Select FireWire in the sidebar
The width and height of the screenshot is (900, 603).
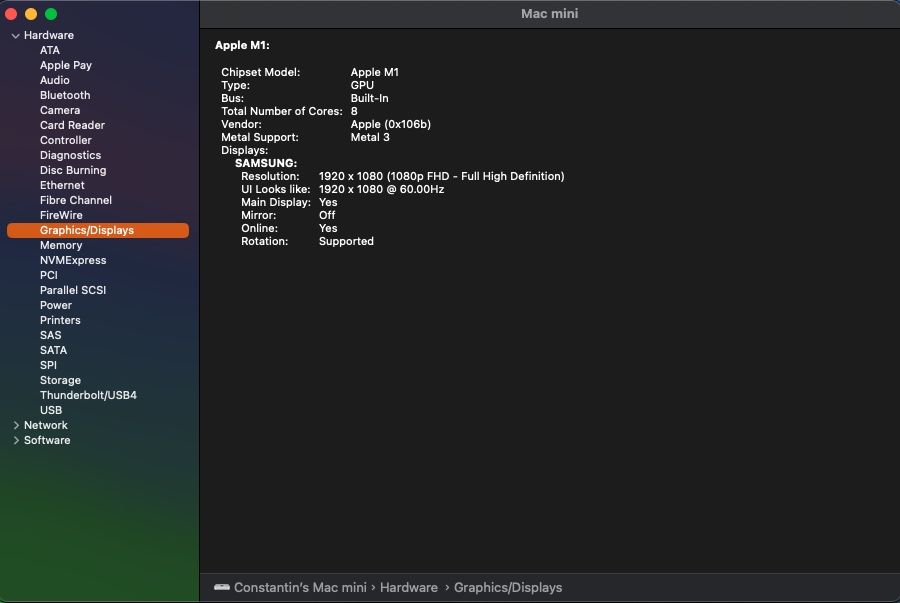[61, 215]
